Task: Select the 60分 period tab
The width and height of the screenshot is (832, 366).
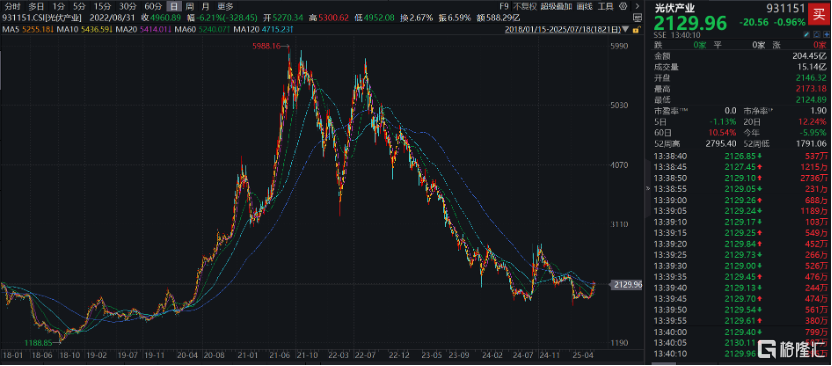Action: [x=153, y=6]
